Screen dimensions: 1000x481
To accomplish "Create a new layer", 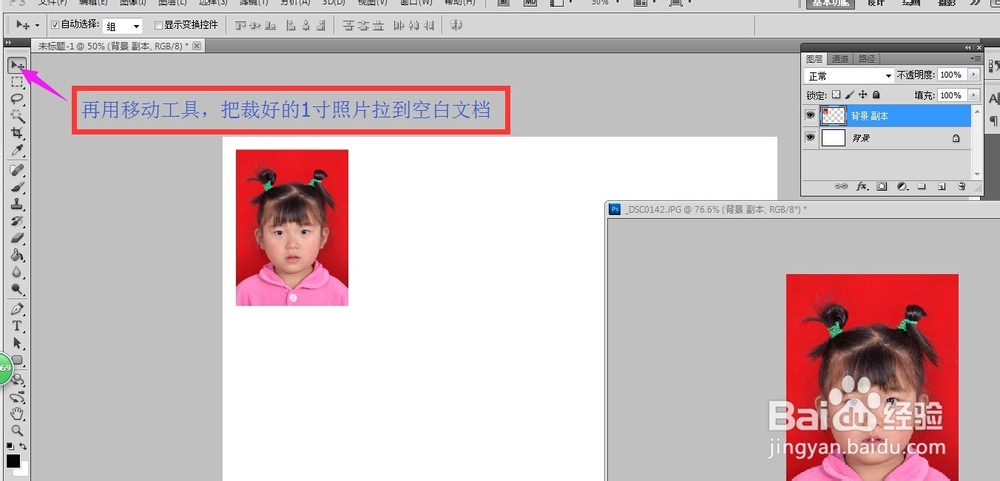I will (x=941, y=187).
